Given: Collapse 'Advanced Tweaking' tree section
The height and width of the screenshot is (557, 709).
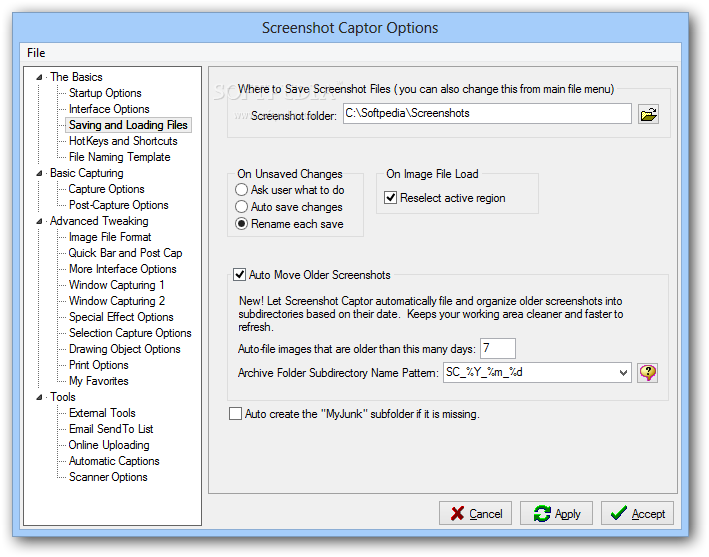Looking at the screenshot, I should point(39,221).
